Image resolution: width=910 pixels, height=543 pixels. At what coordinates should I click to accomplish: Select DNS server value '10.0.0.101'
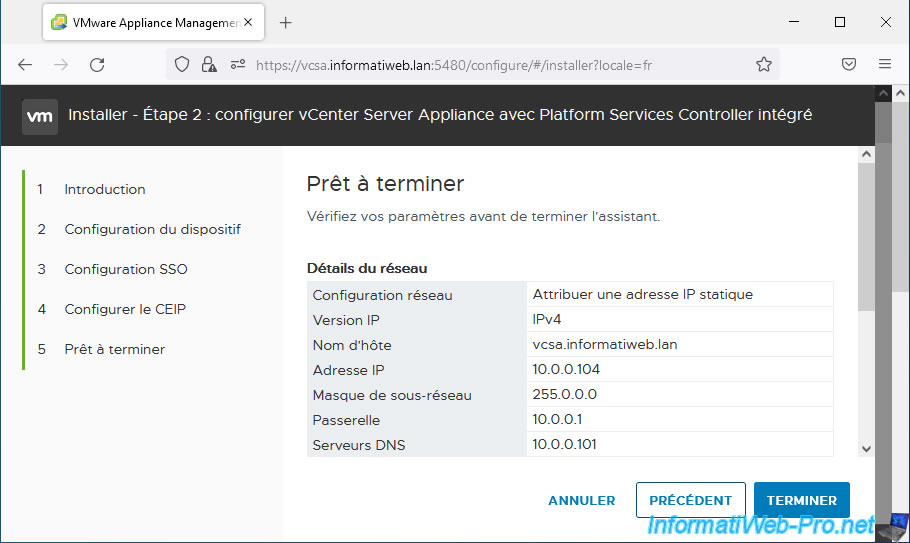[564, 444]
